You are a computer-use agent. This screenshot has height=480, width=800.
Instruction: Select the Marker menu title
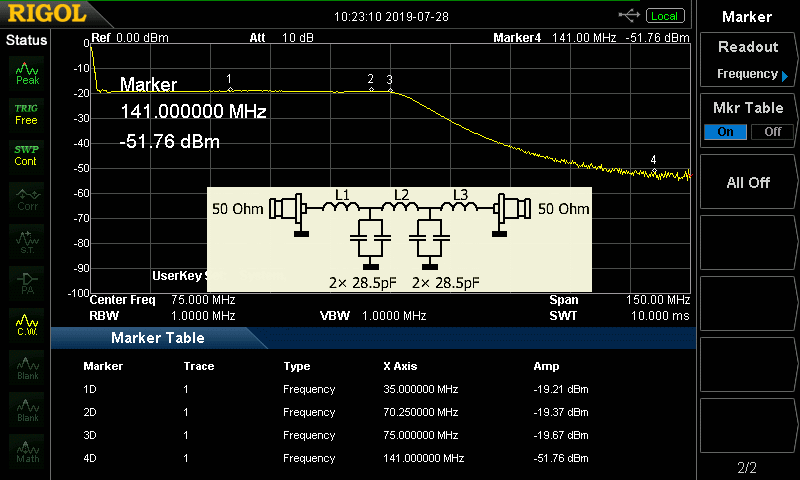pyautogui.click(x=746, y=16)
